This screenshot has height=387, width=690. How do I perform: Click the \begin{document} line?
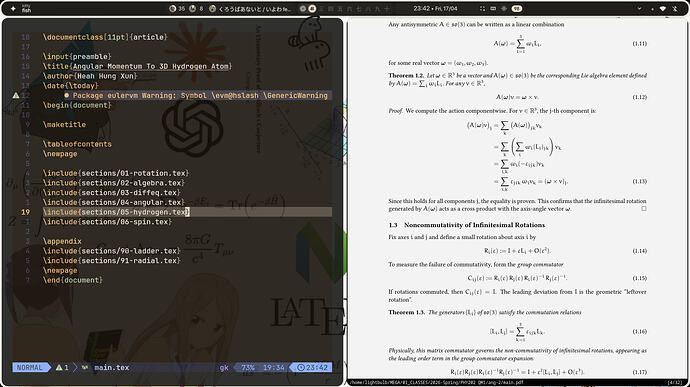[x=77, y=105]
